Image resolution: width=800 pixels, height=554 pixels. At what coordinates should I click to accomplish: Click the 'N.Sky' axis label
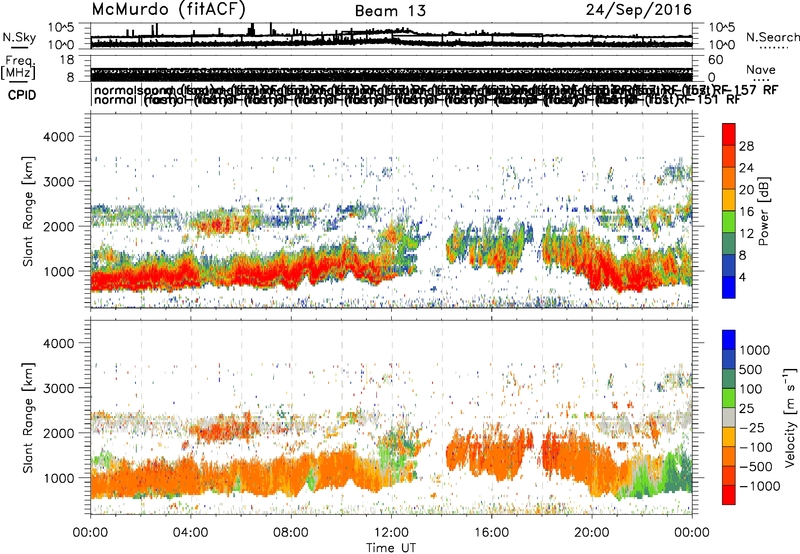[x=19, y=38]
